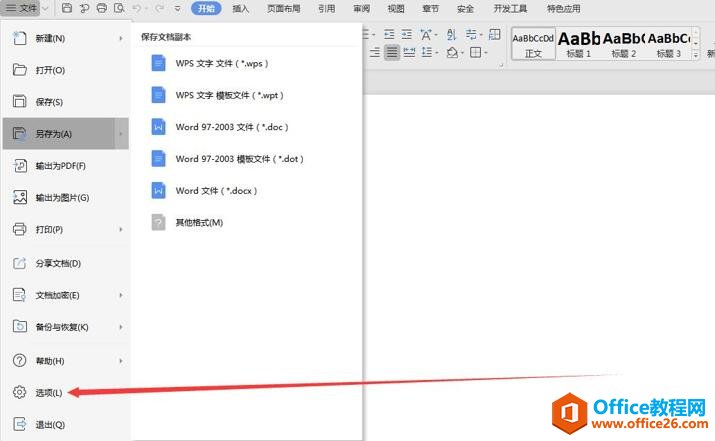Apply the 正文 style
This screenshot has height=441, width=715.
pos(533,44)
